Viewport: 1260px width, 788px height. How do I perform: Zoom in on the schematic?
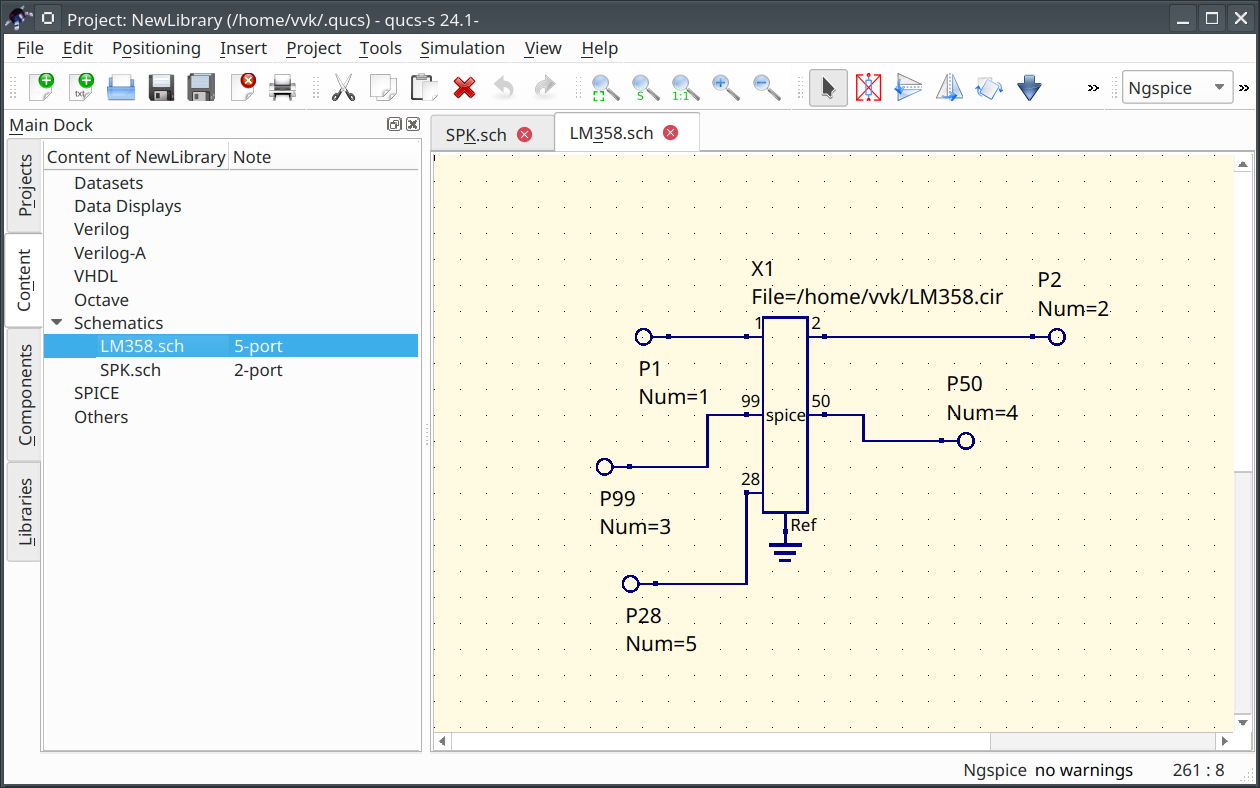click(726, 88)
